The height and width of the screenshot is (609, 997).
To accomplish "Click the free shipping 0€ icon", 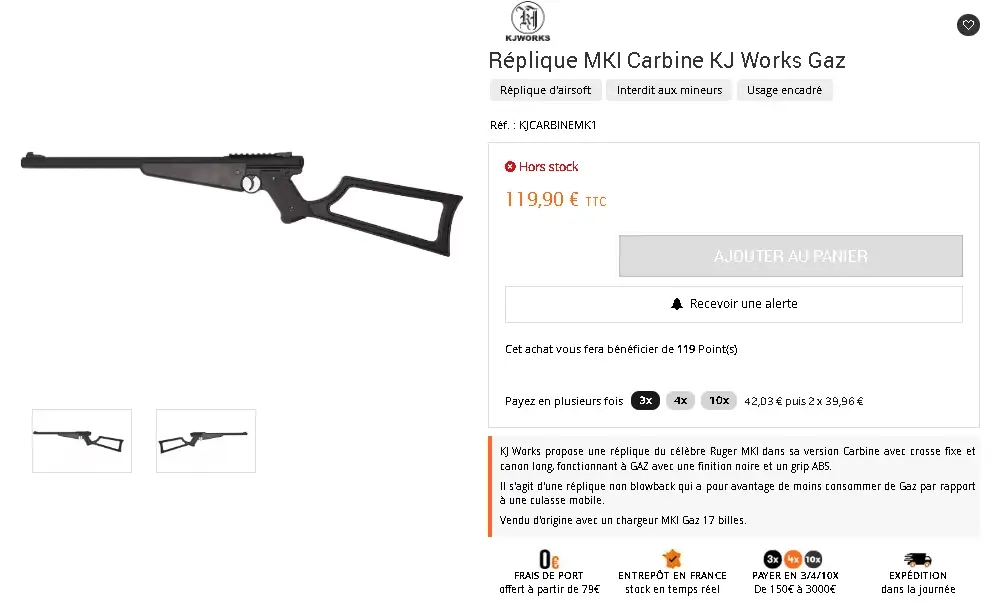I will [x=548, y=560].
